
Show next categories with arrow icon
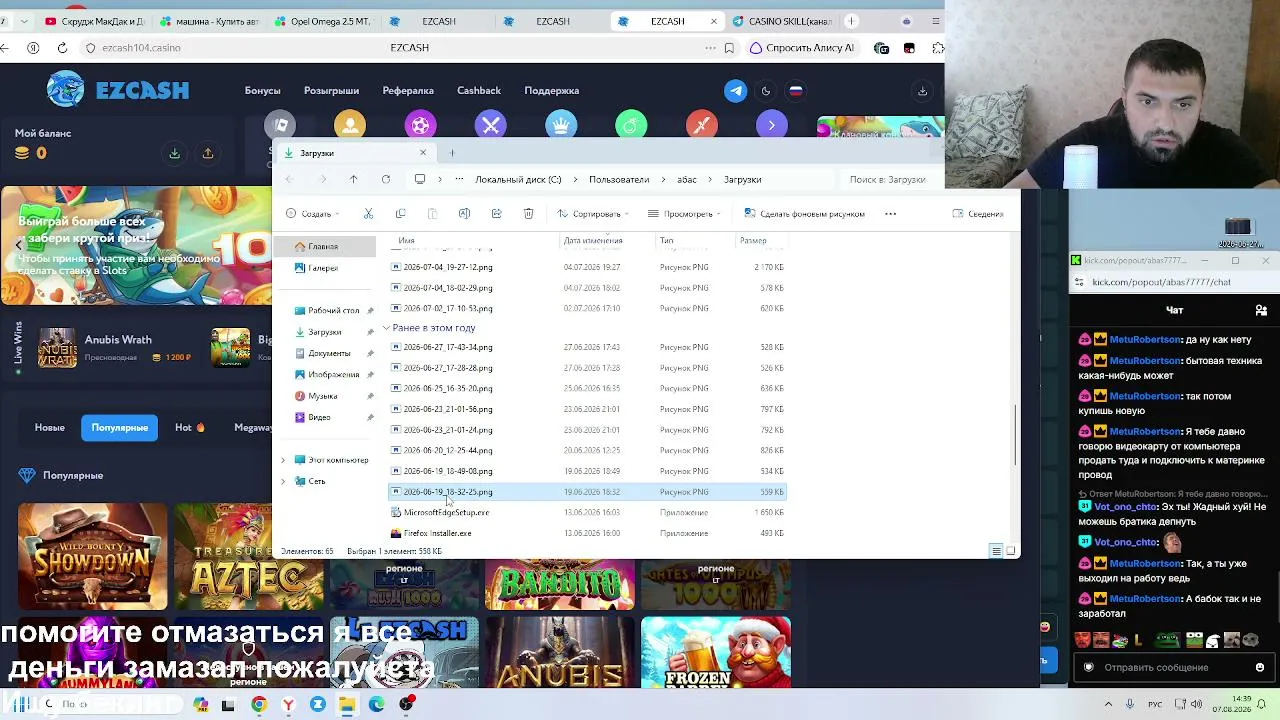(x=771, y=125)
